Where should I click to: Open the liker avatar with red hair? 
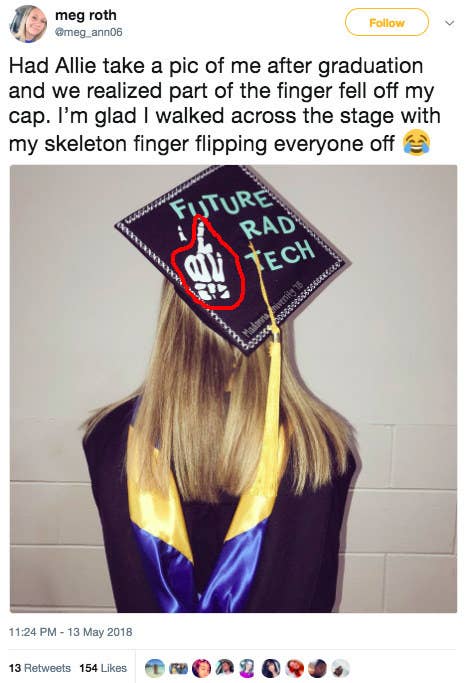(x=294, y=668)
